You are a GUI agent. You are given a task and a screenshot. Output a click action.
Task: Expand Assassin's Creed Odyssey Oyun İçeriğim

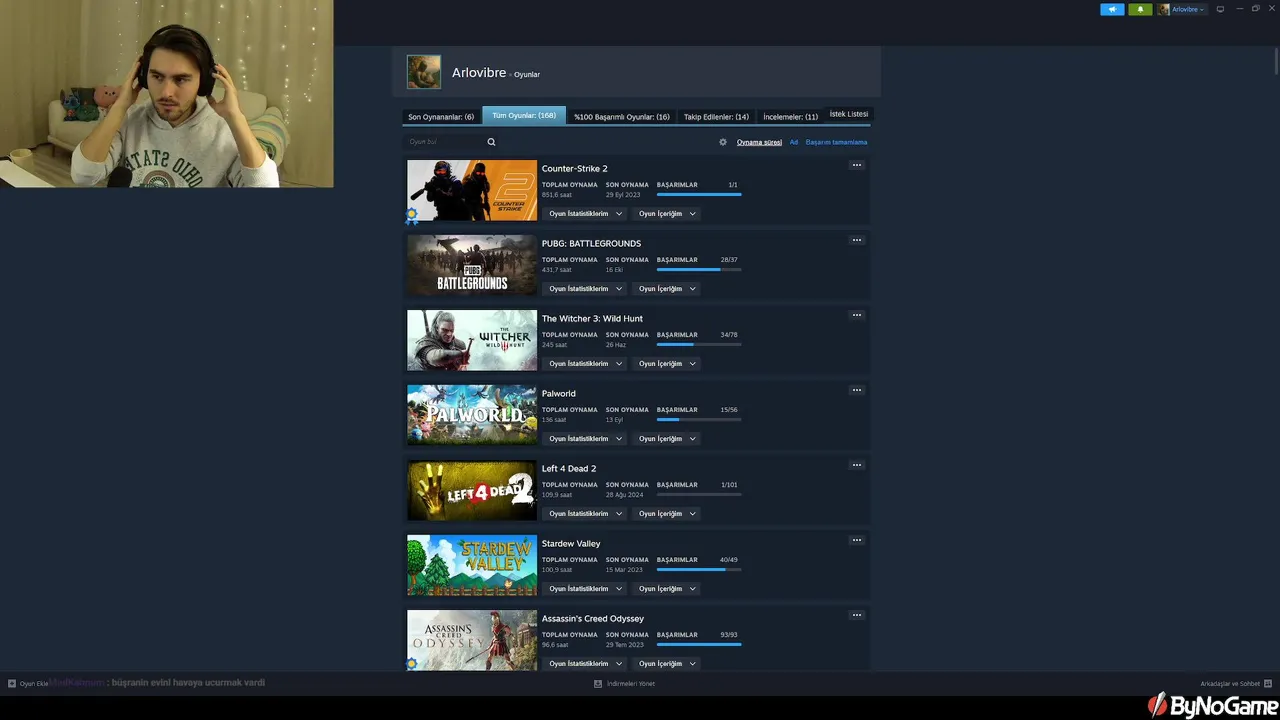pyautogui.click(x=667, y=664)
